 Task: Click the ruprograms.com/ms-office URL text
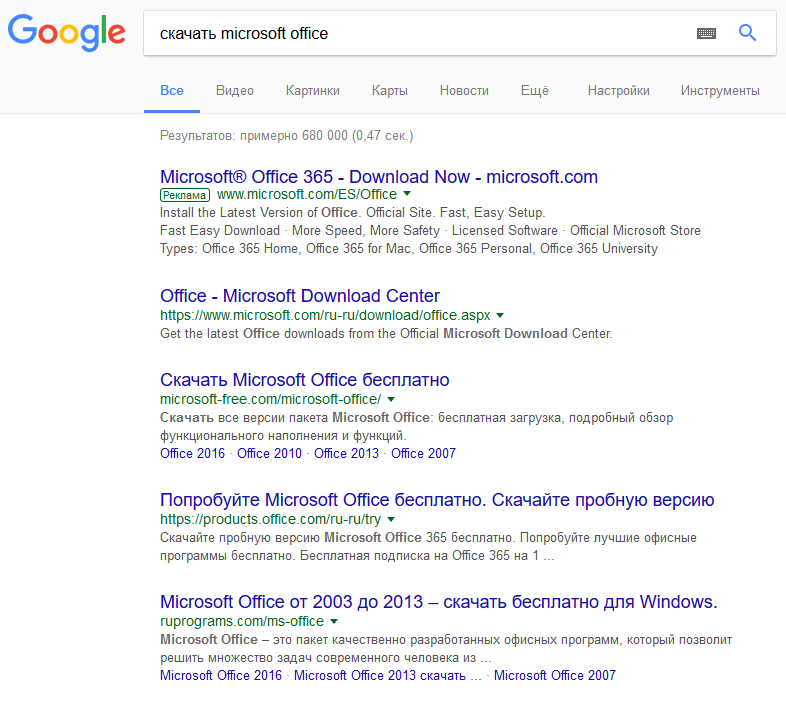(242, 621)
